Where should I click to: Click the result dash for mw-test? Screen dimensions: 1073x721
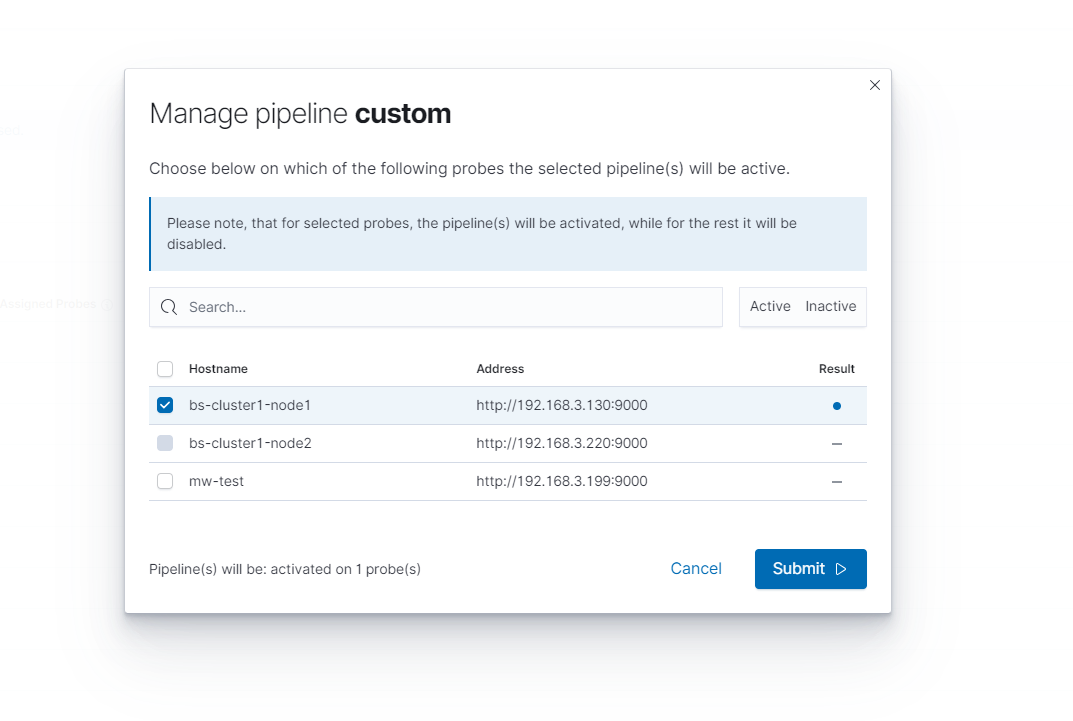[x=837, y=481]
